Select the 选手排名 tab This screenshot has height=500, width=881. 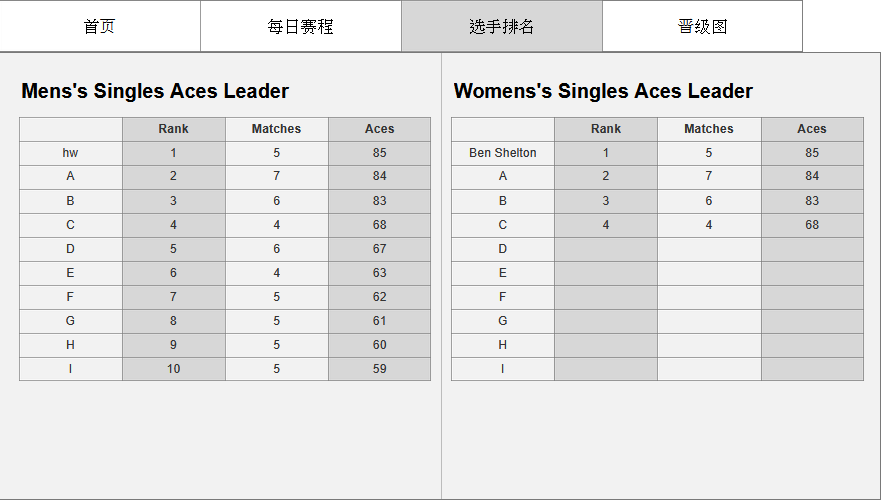tap(502, 27)
